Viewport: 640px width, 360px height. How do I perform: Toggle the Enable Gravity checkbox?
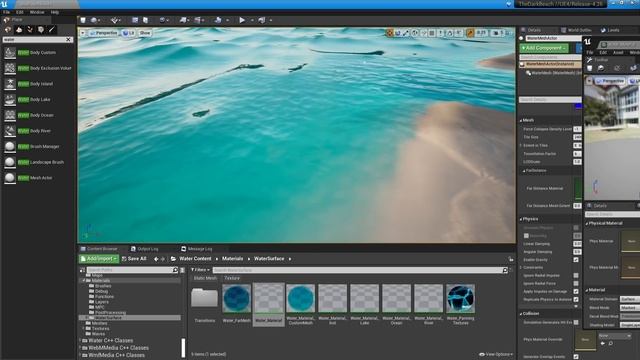pos(576,260)
